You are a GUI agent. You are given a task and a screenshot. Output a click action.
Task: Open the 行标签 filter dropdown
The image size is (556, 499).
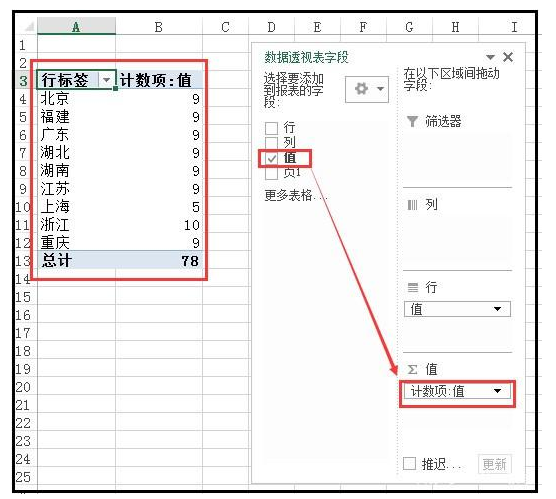point(106,80)
